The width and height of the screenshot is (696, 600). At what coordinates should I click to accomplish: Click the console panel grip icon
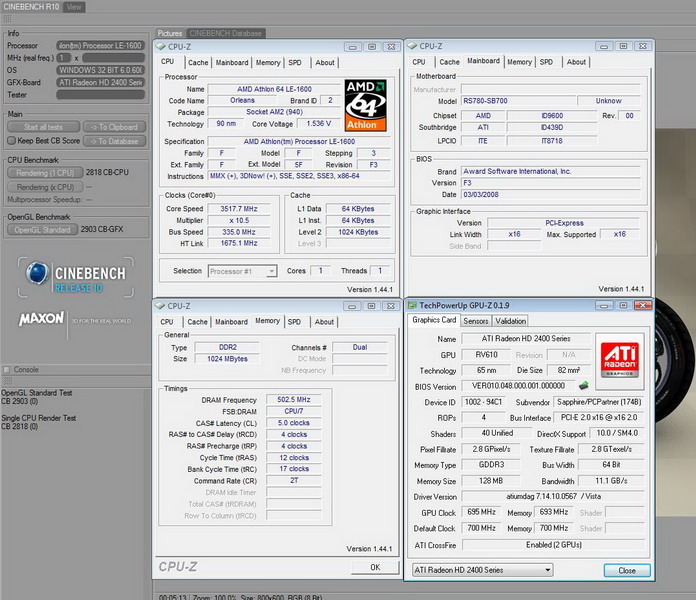tap(8, 381)
